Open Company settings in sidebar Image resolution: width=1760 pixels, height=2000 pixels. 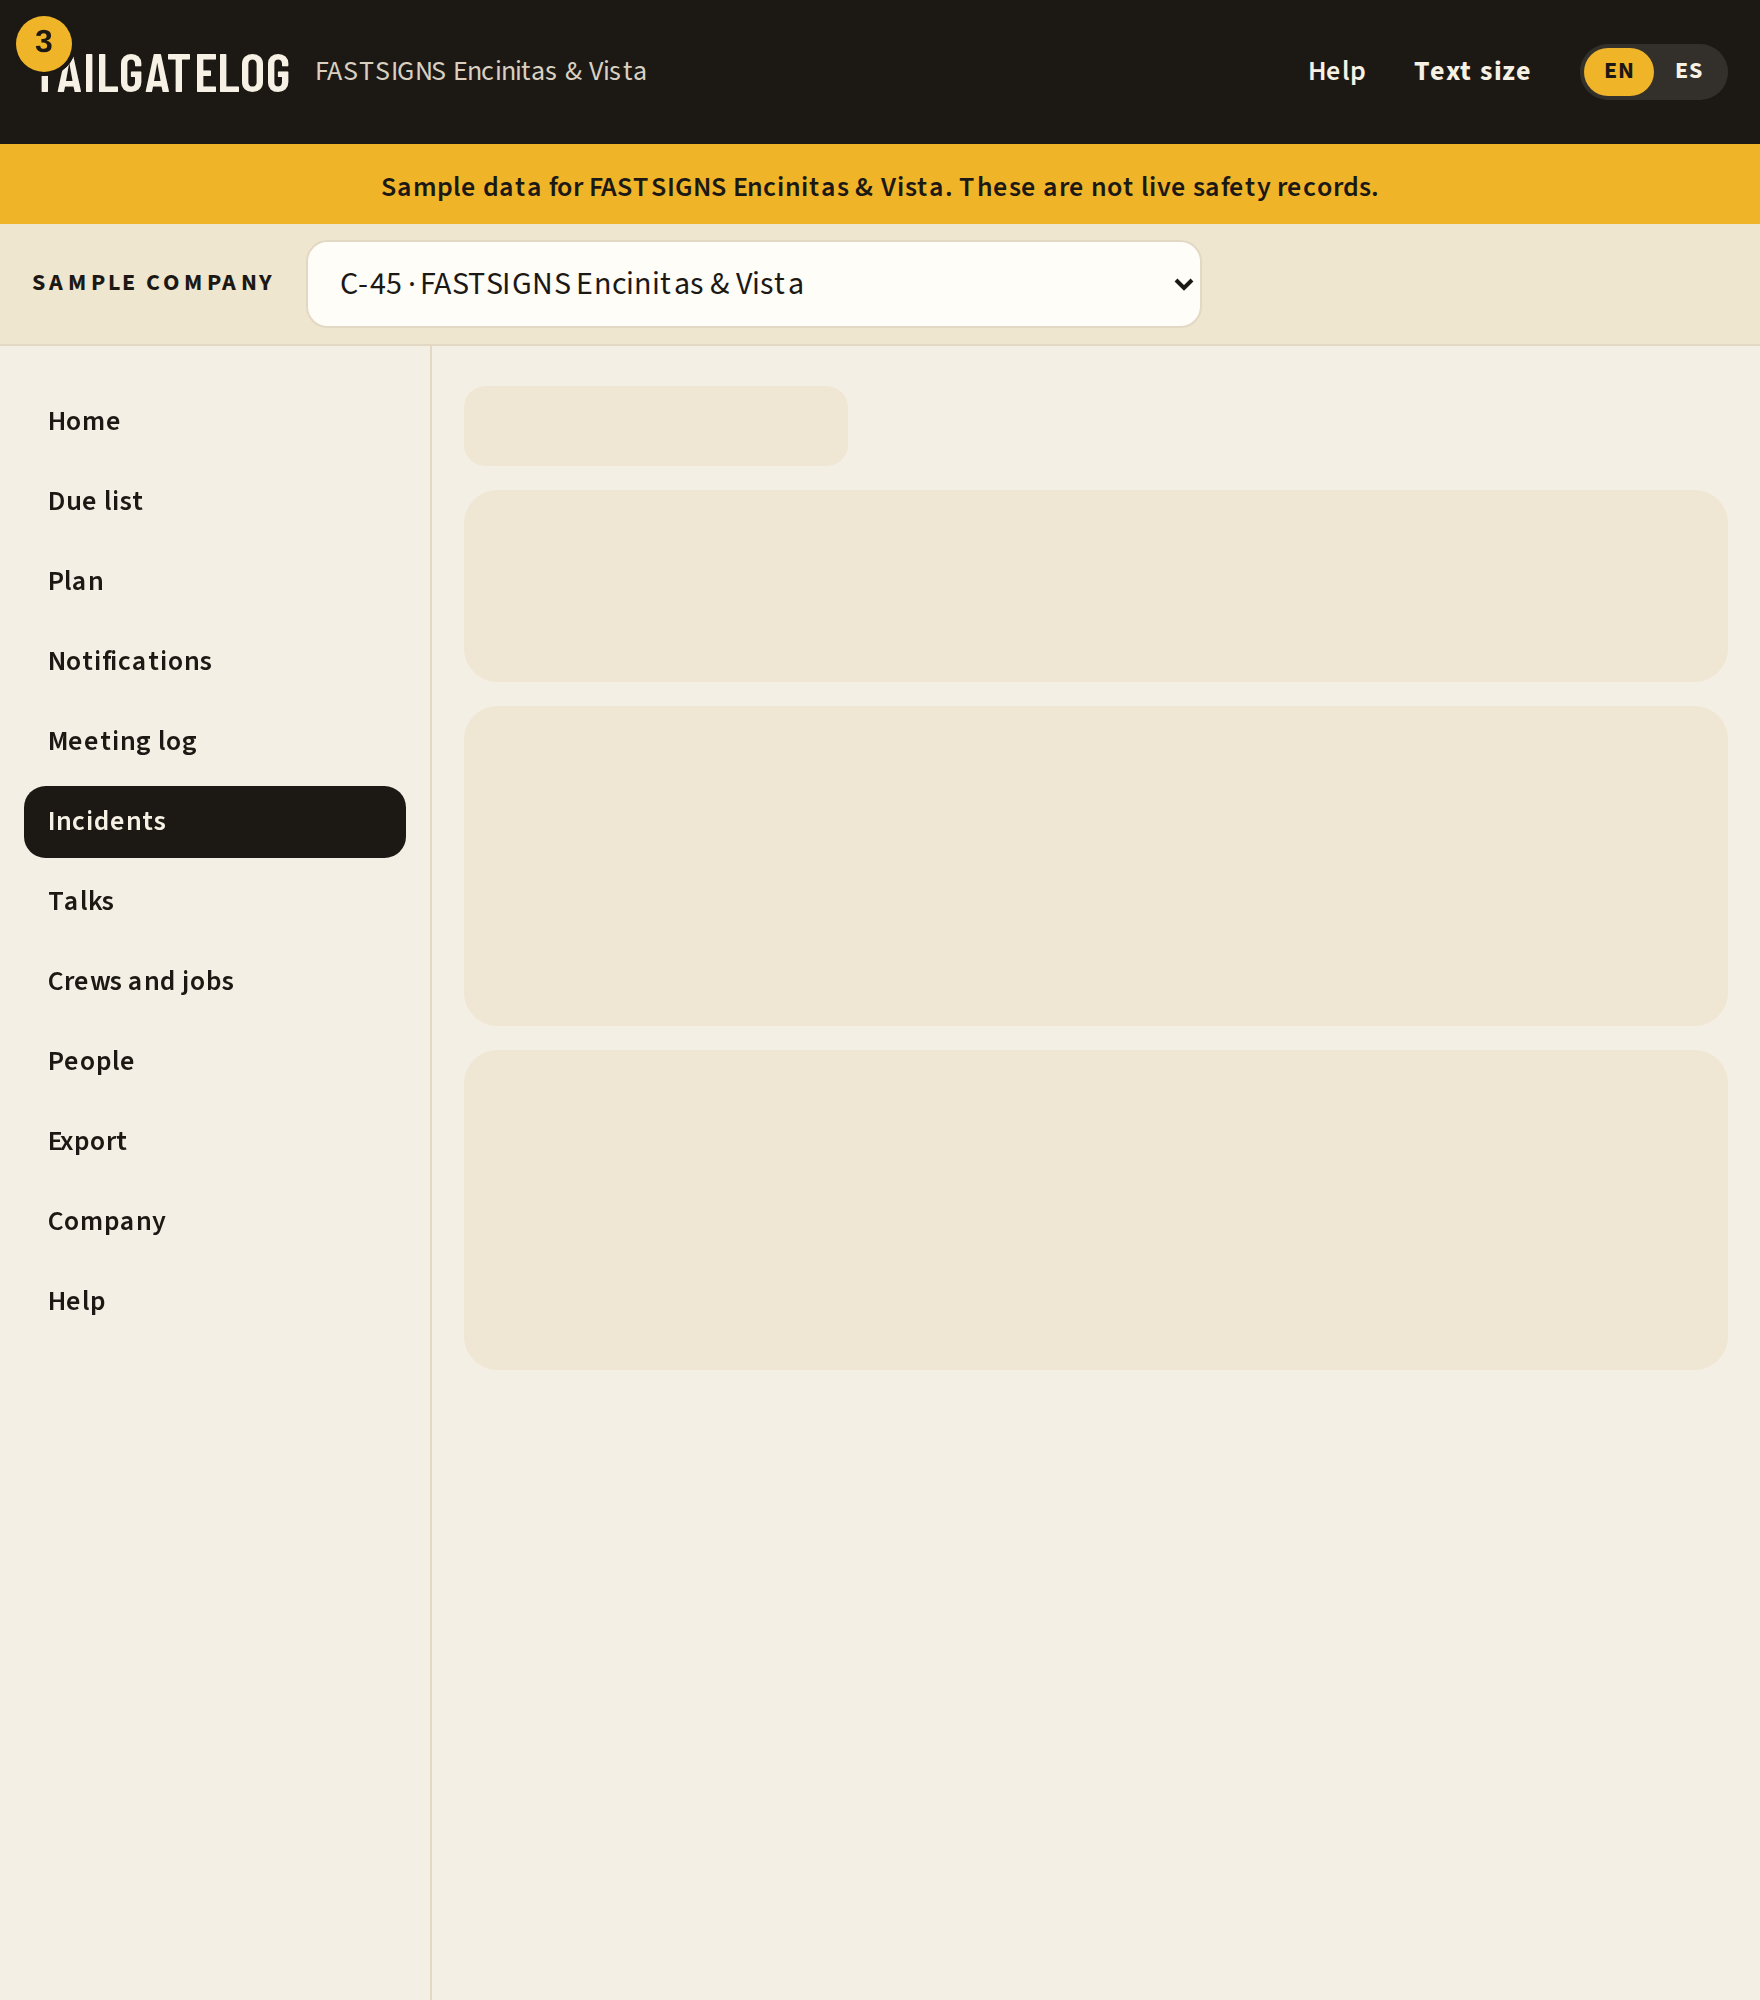[215, 1221]
